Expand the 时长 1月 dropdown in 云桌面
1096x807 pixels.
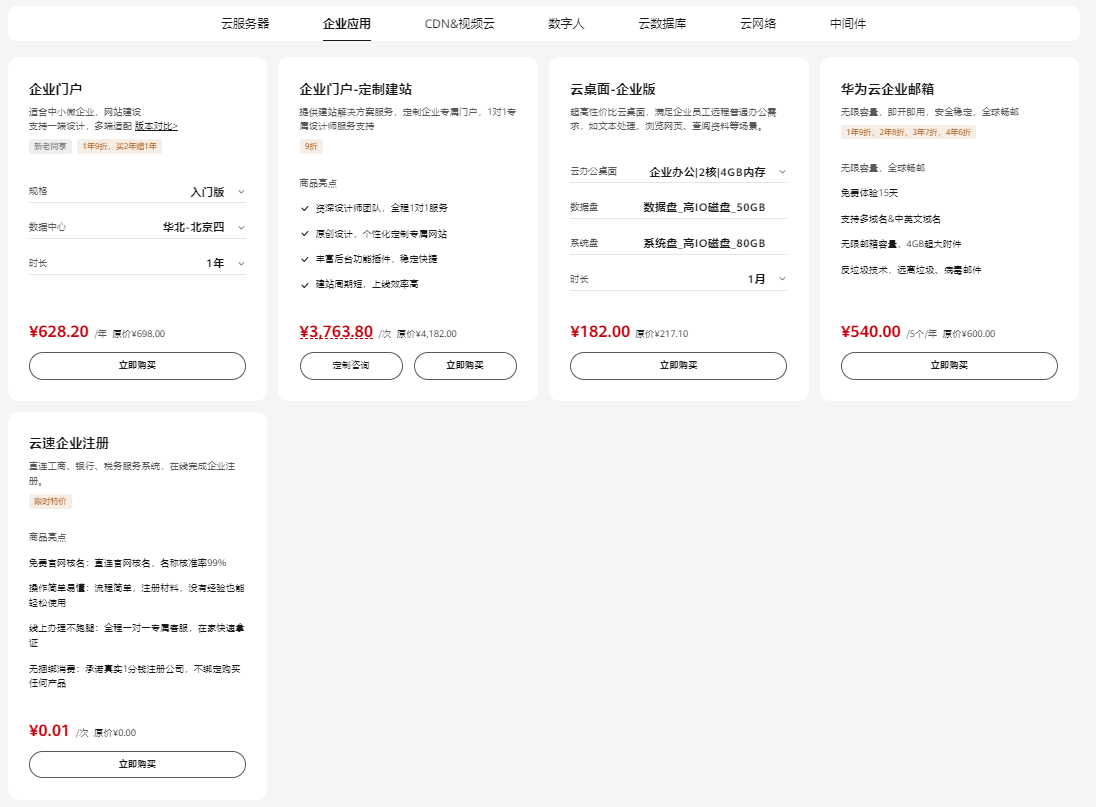pyautogui.click(x=763, y=279)
